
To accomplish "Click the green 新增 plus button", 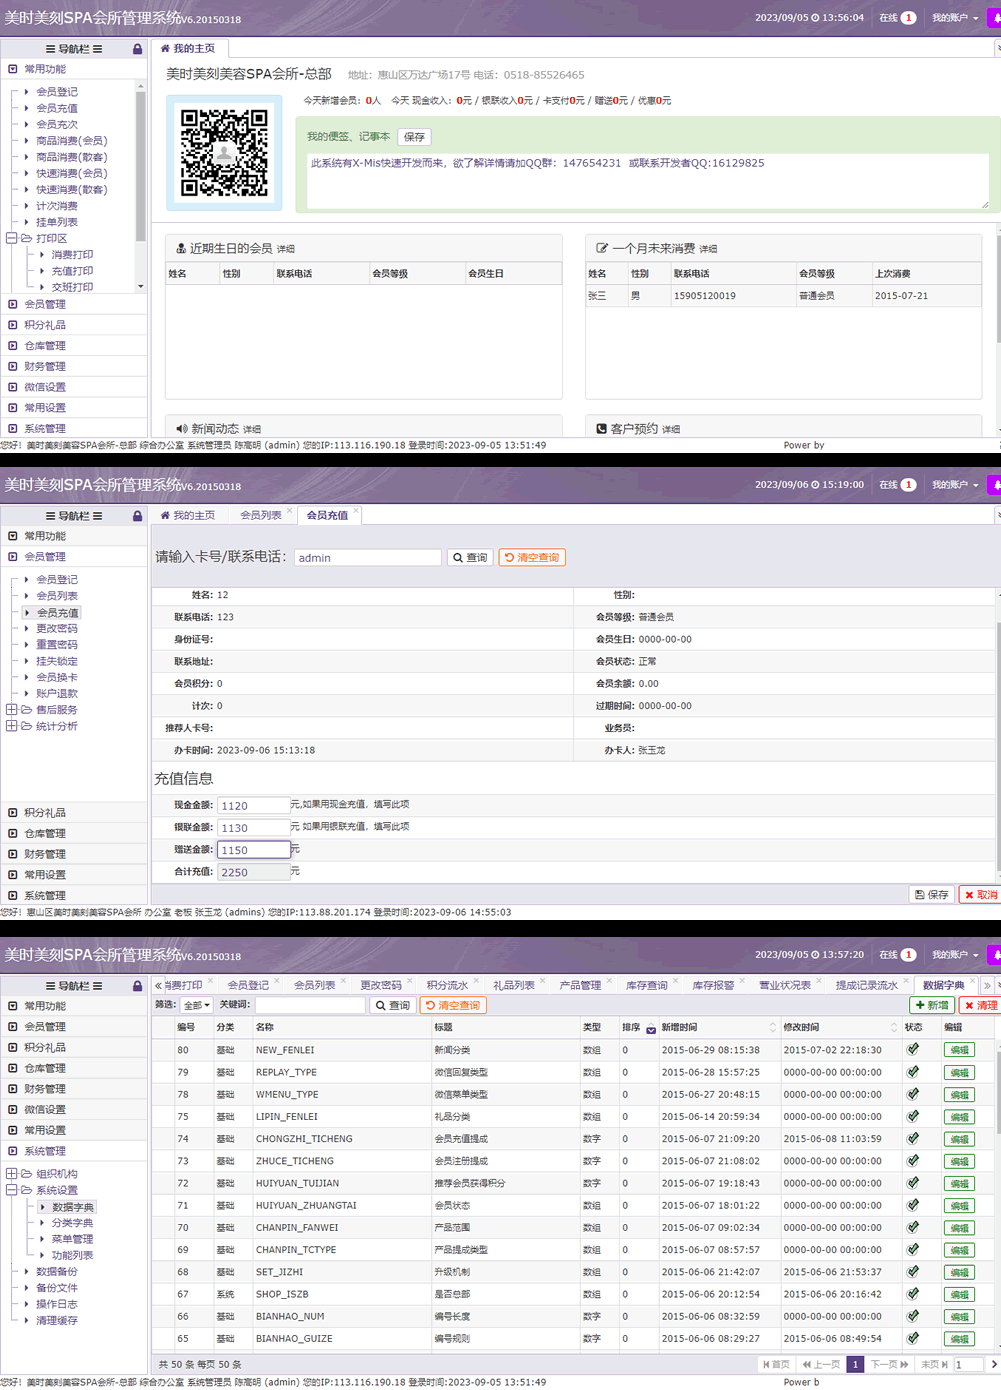I will (932, 1005).
